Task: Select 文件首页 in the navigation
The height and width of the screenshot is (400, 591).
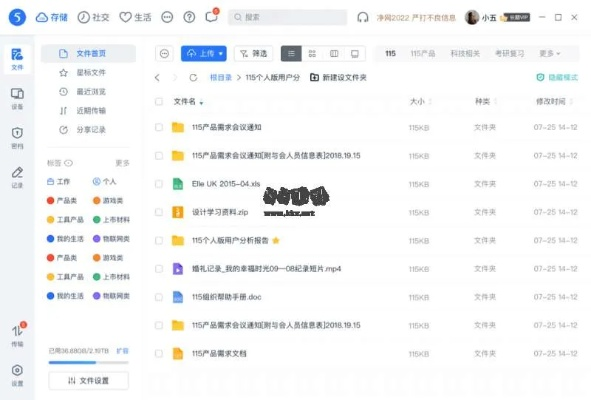Action: [x=88, y=53]
